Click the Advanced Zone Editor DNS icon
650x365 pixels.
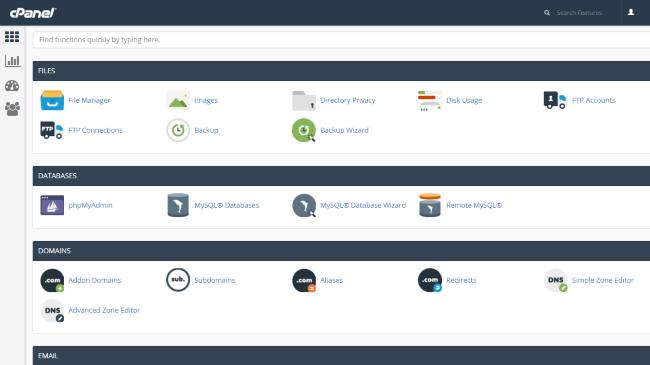[52, 310]
